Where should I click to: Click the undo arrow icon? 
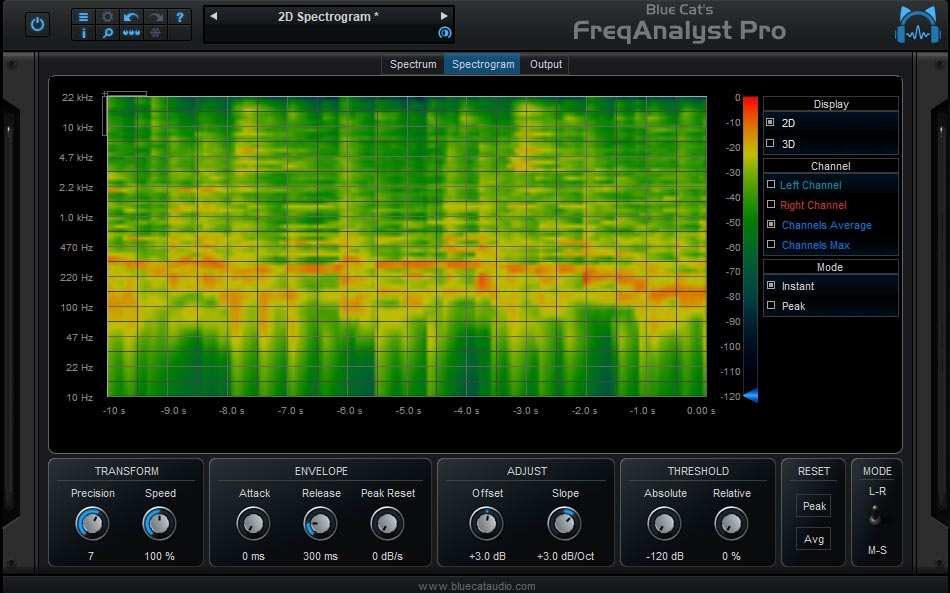click(130, 16)
